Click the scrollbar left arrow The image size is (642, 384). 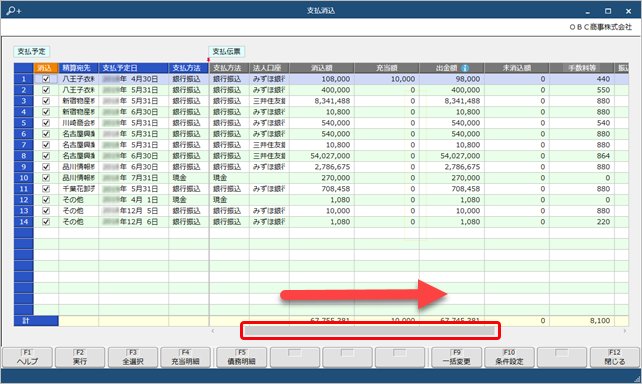212,331
